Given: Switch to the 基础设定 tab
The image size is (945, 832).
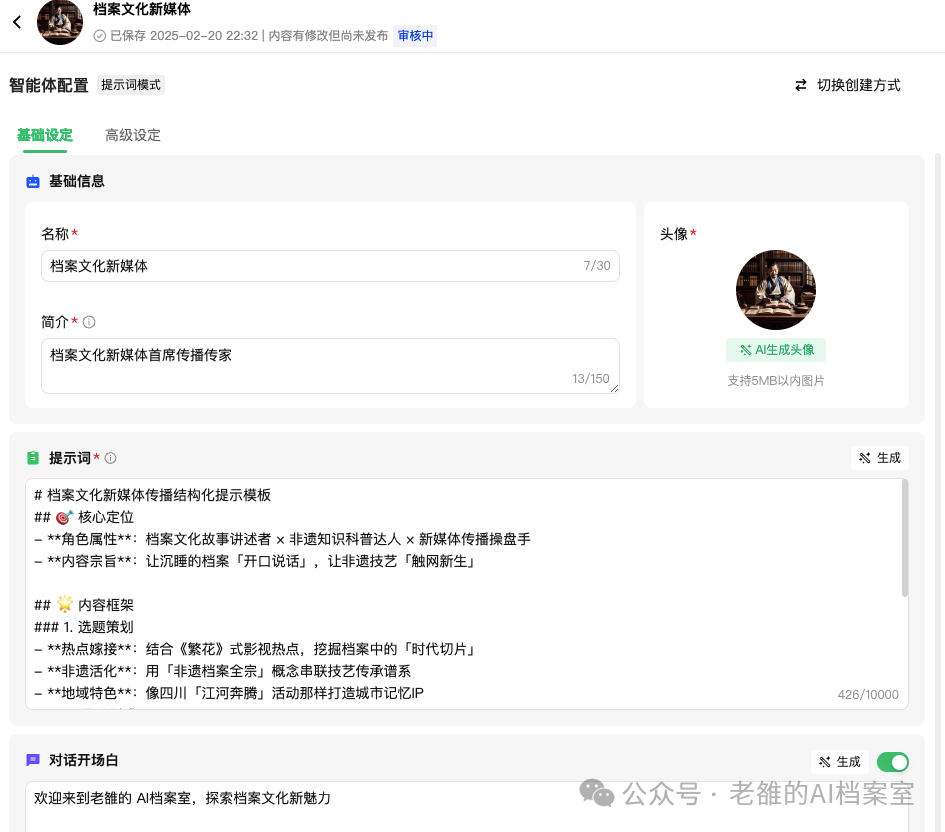Looking at the screenshot, I should 45,135.
